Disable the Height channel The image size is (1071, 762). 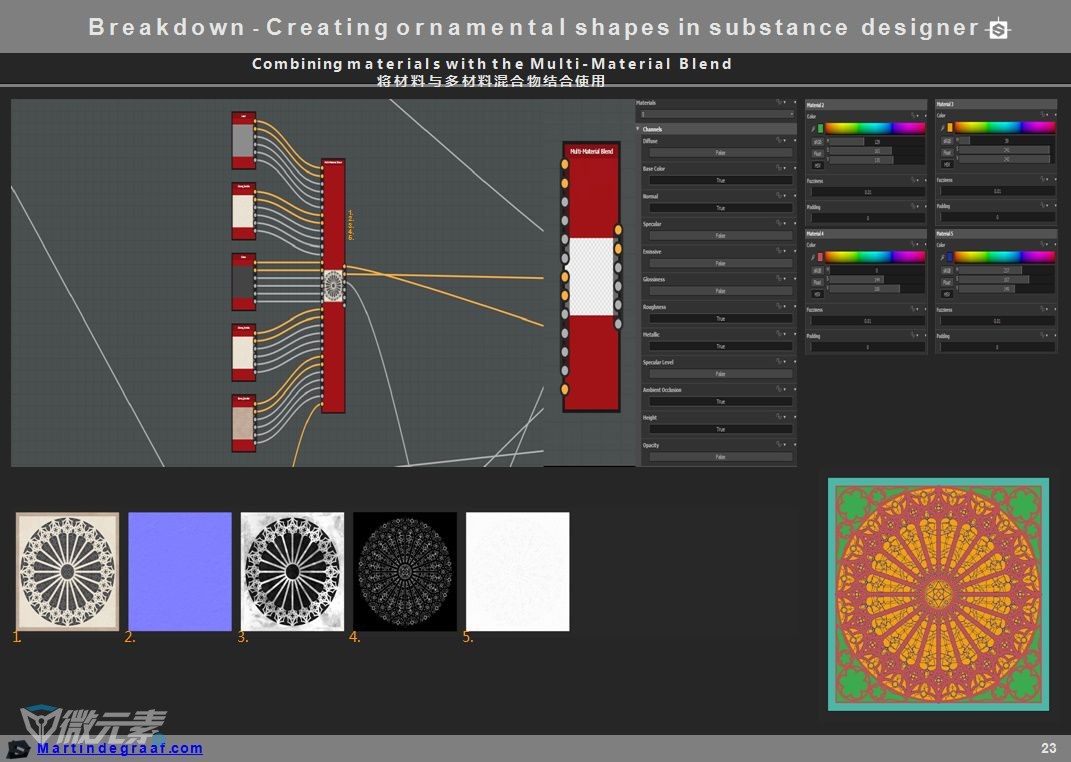721,429
